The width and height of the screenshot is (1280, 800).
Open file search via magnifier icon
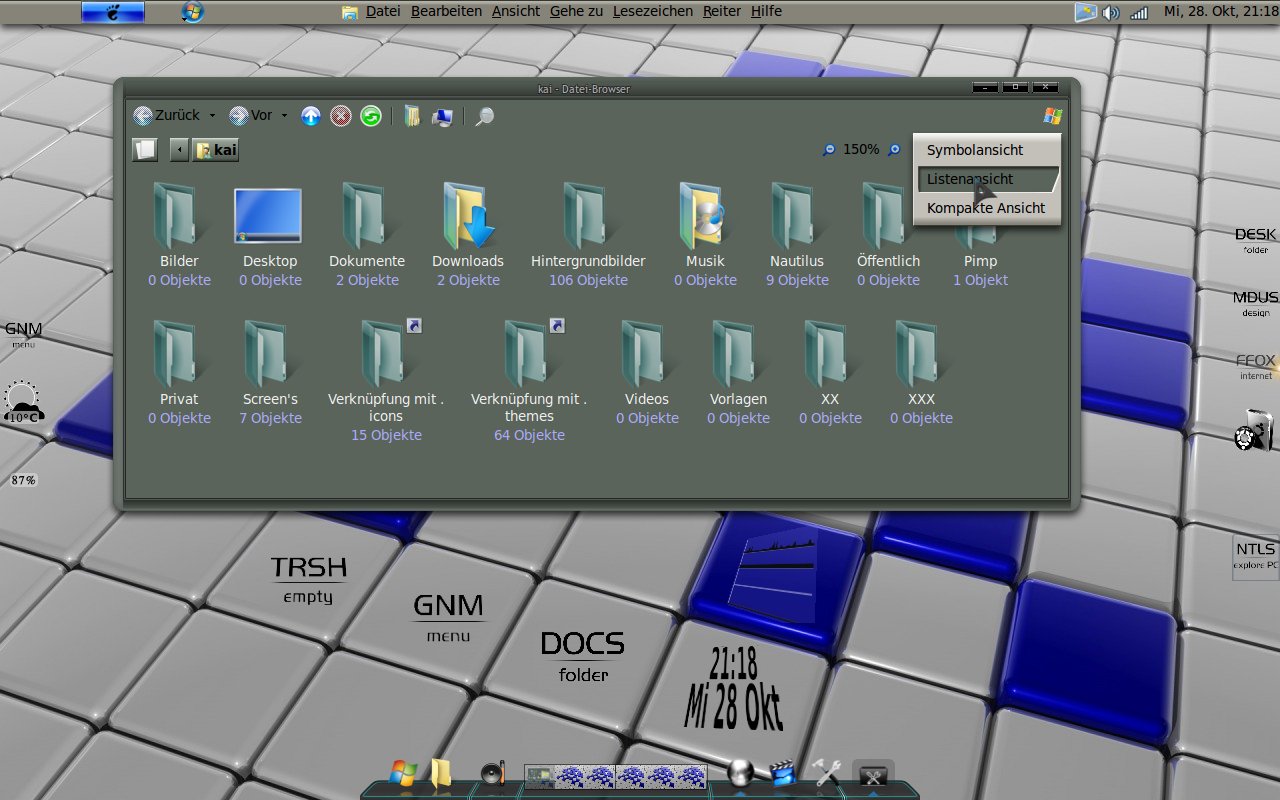tap(484, 117)
